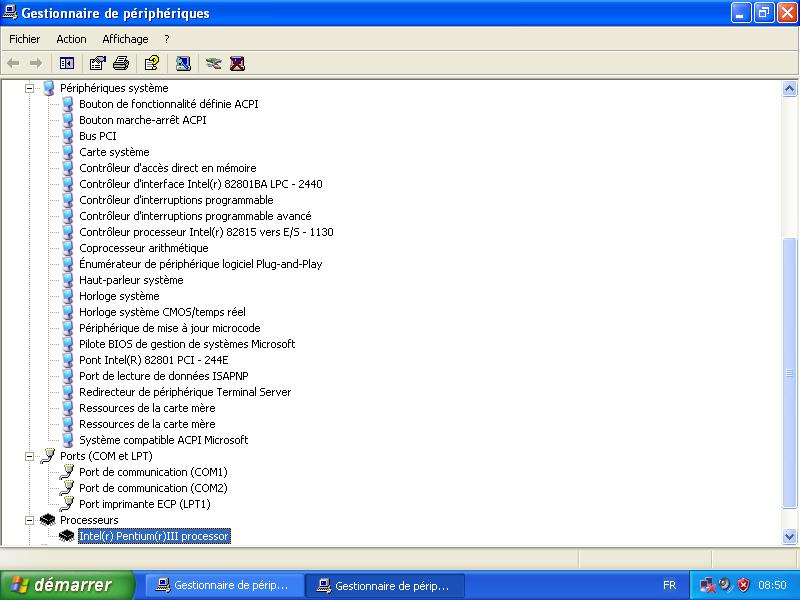Viewport: 800px width, 600px height.
Task: Click the Ports (COM et LPT) category icon
Action: click(47, 456)
